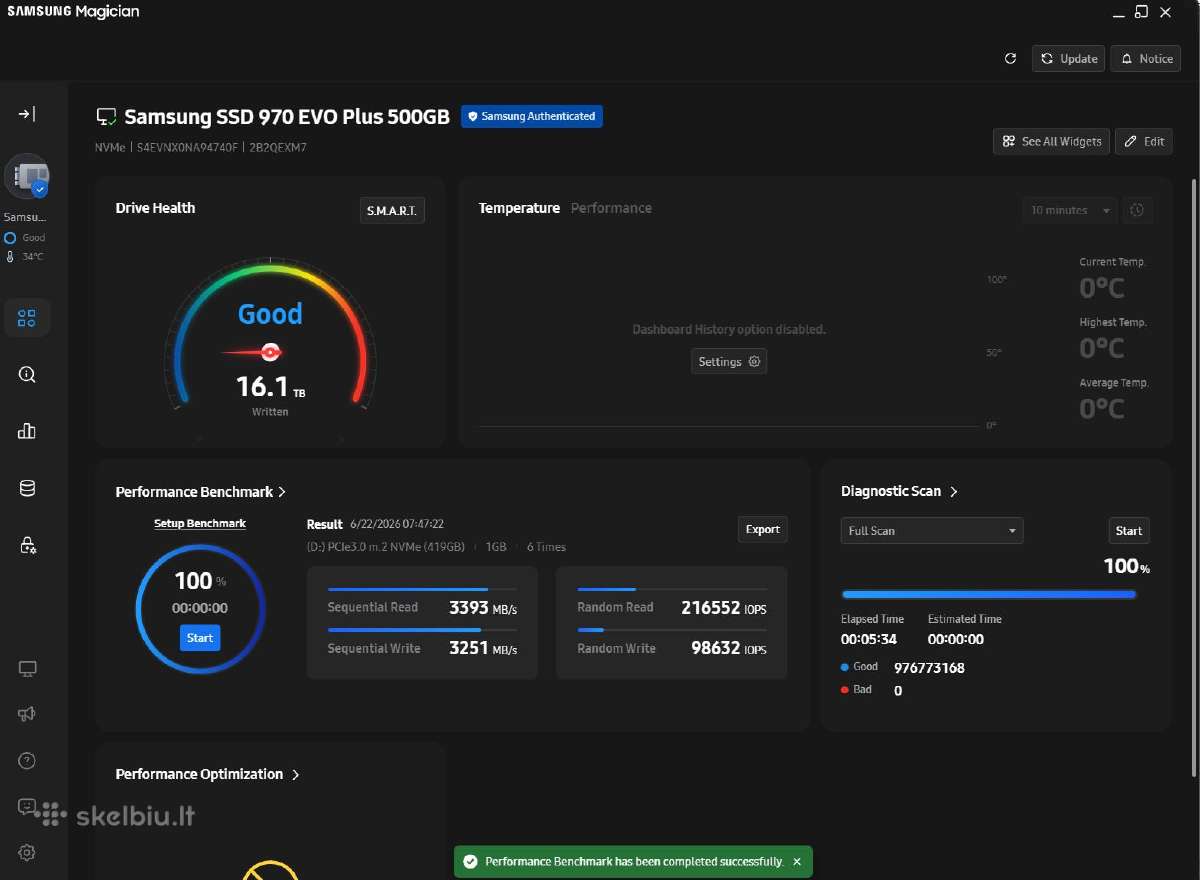The height and width of the screenshot is (880, 1200).
Task: Start the diagnostic scan
Action: coord(1129,530)
